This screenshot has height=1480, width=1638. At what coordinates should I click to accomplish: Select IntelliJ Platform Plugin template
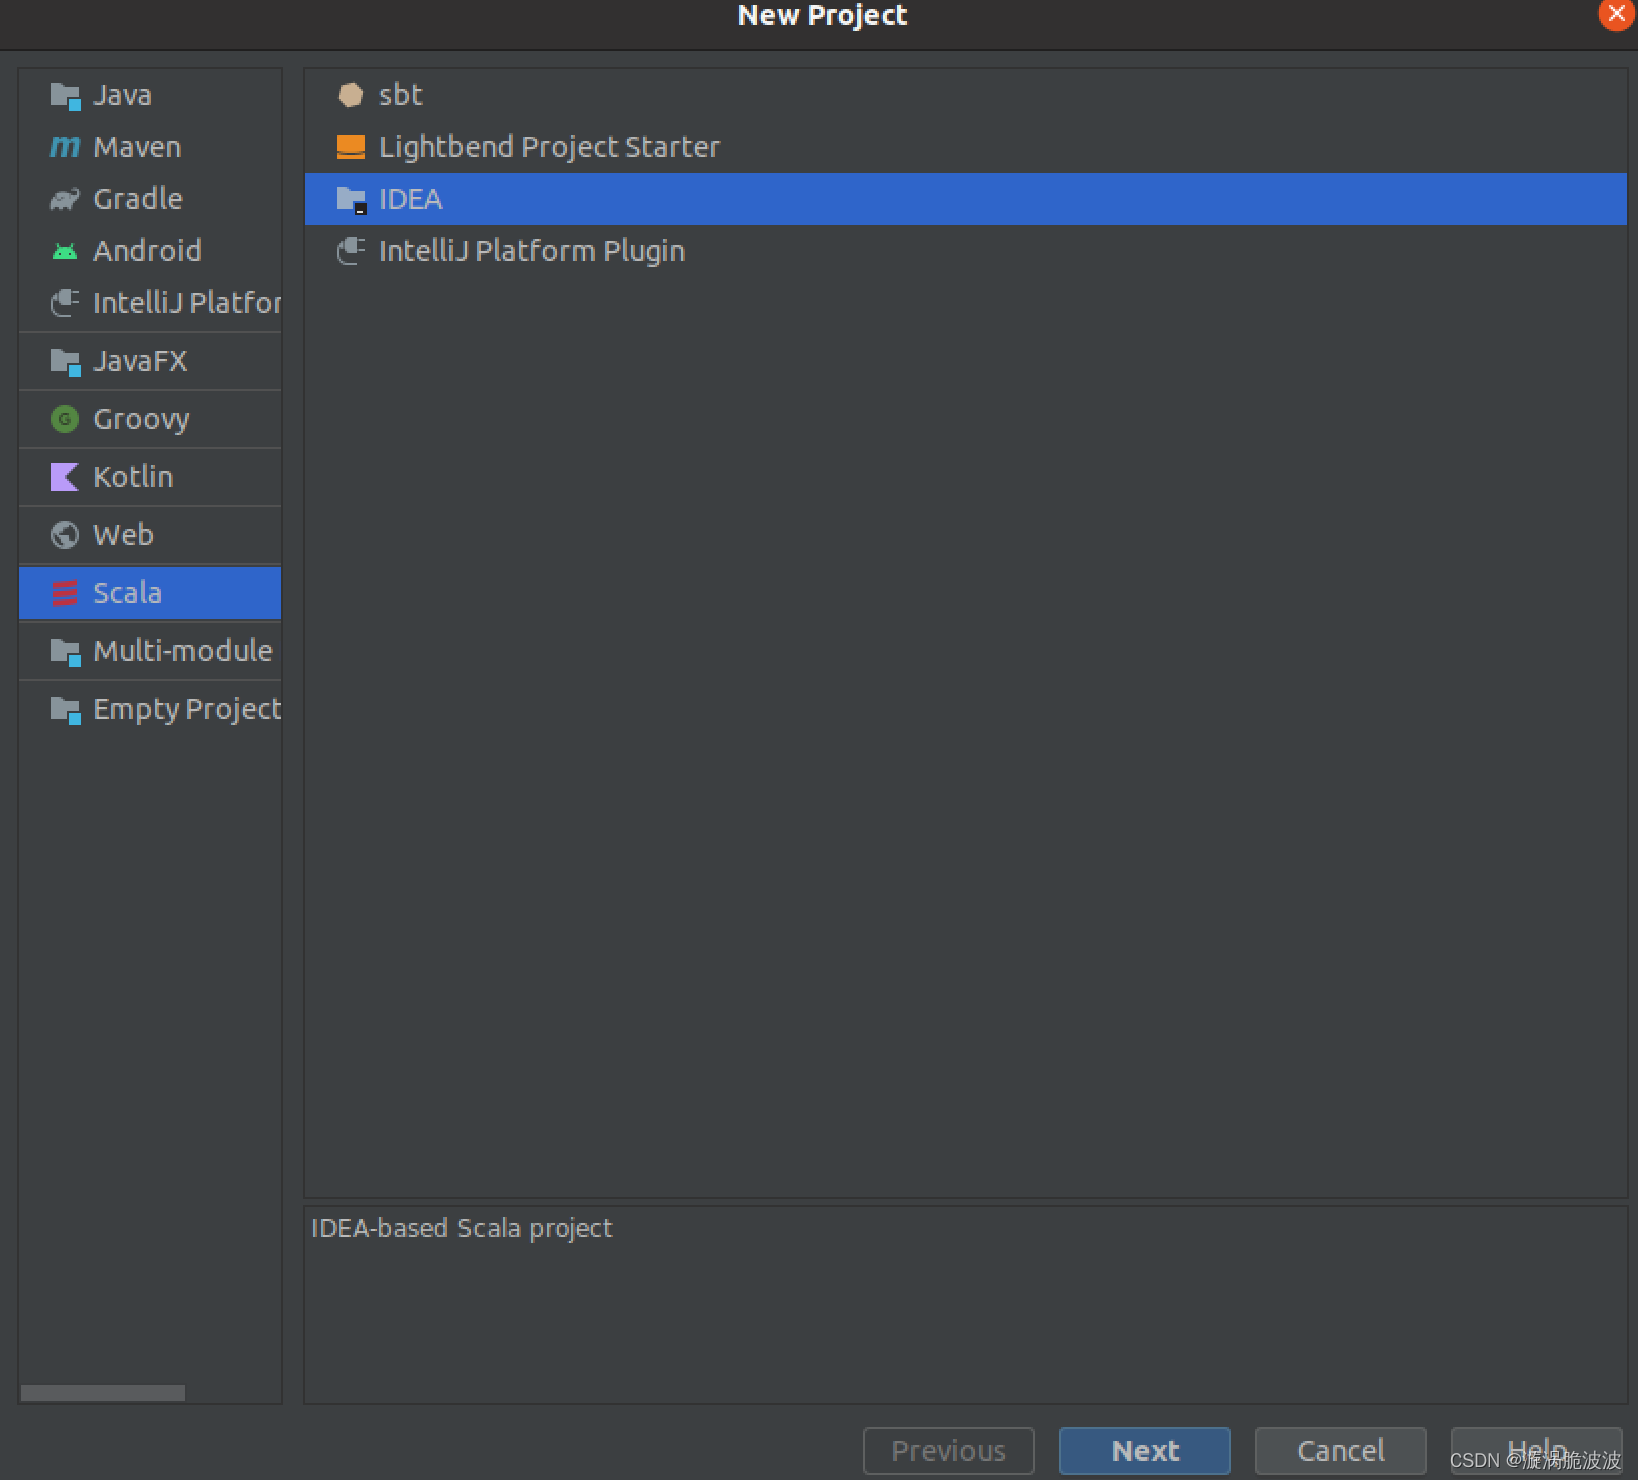[x=966, y=251]
